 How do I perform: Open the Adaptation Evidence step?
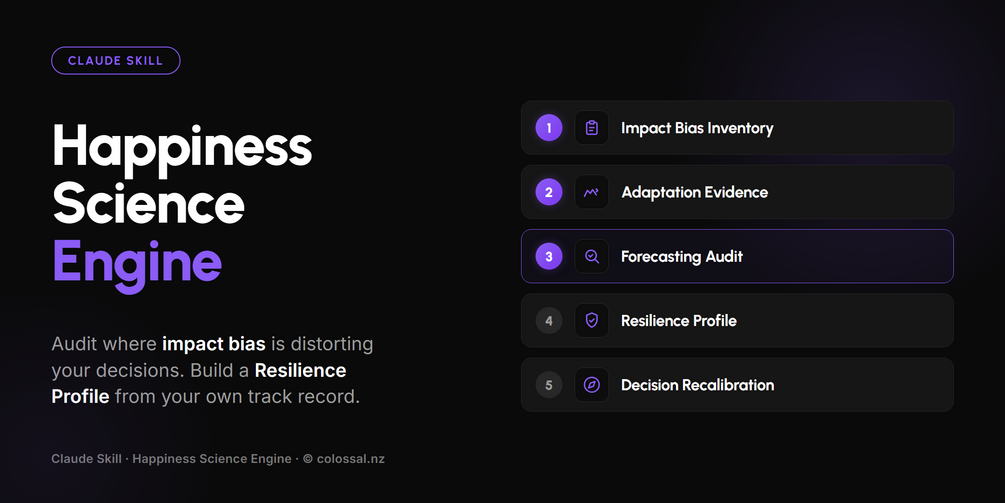point(737,192)
